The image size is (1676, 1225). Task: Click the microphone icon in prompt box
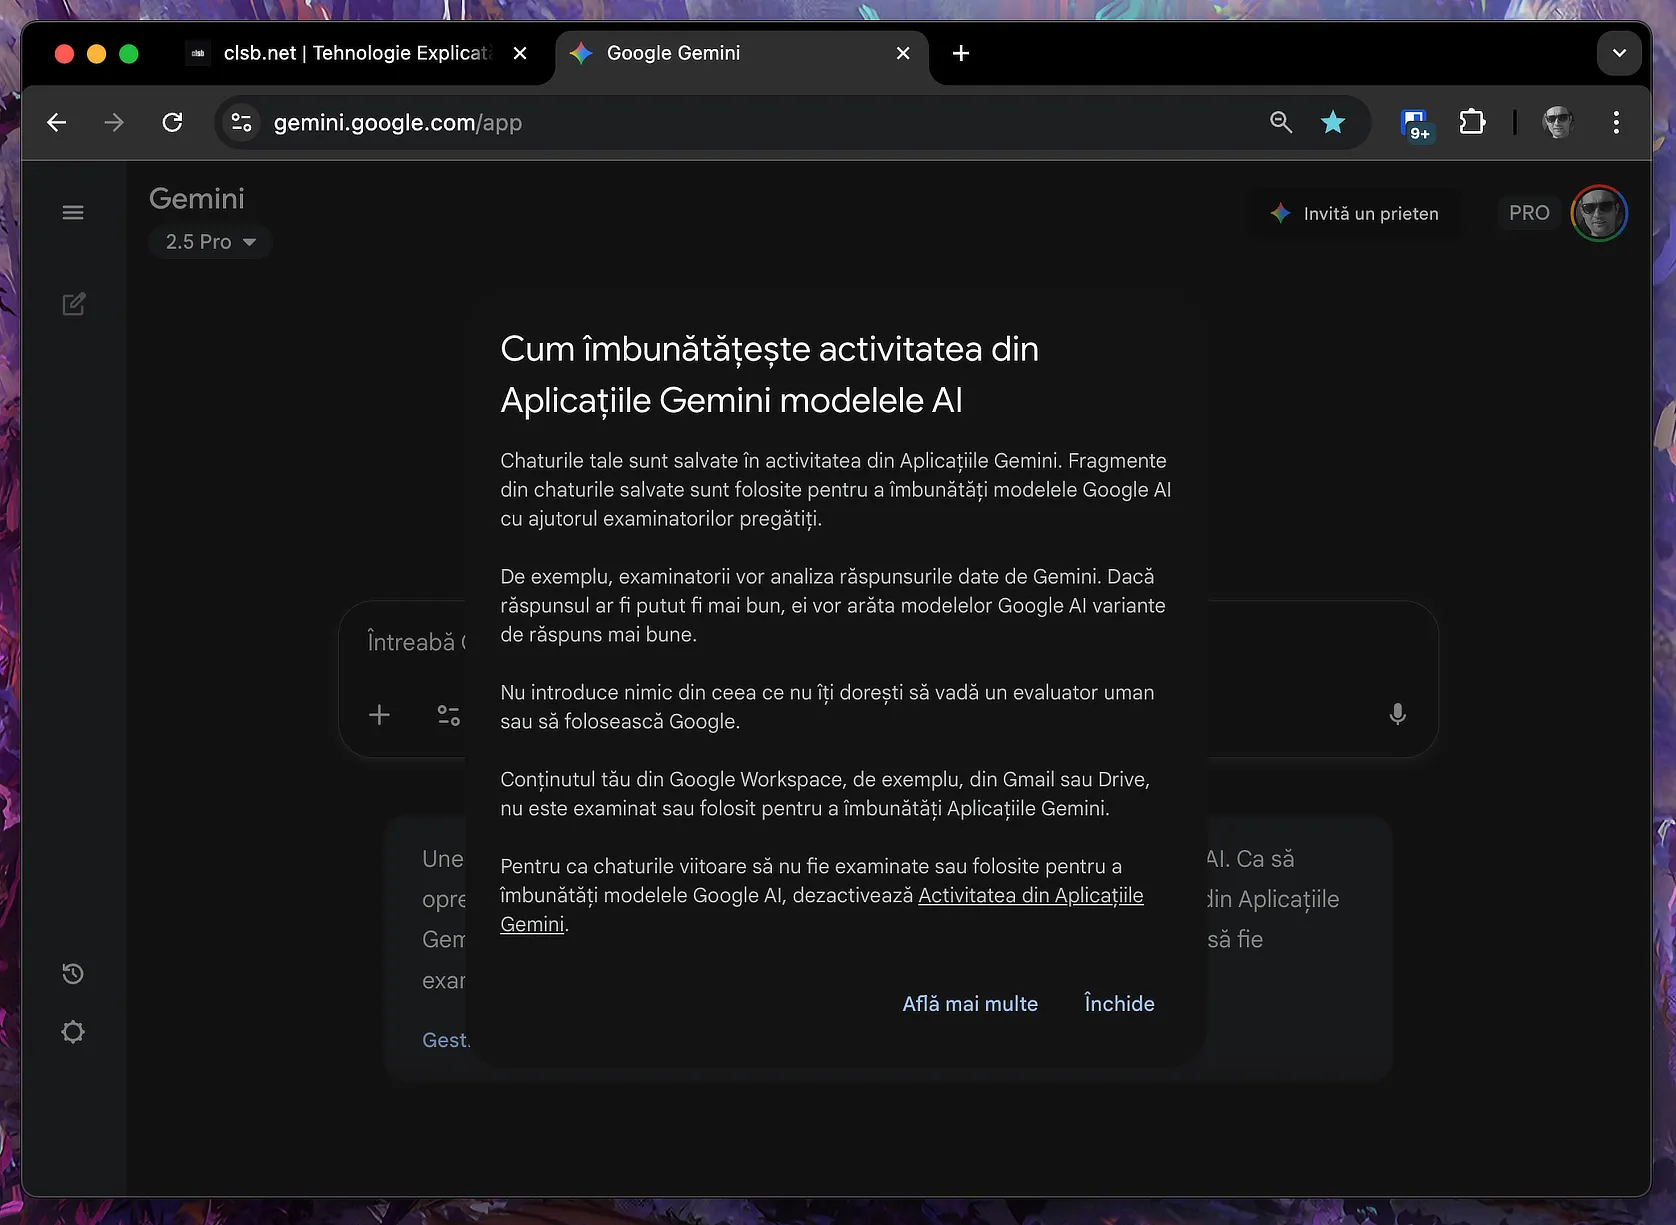coord(1397,714)
